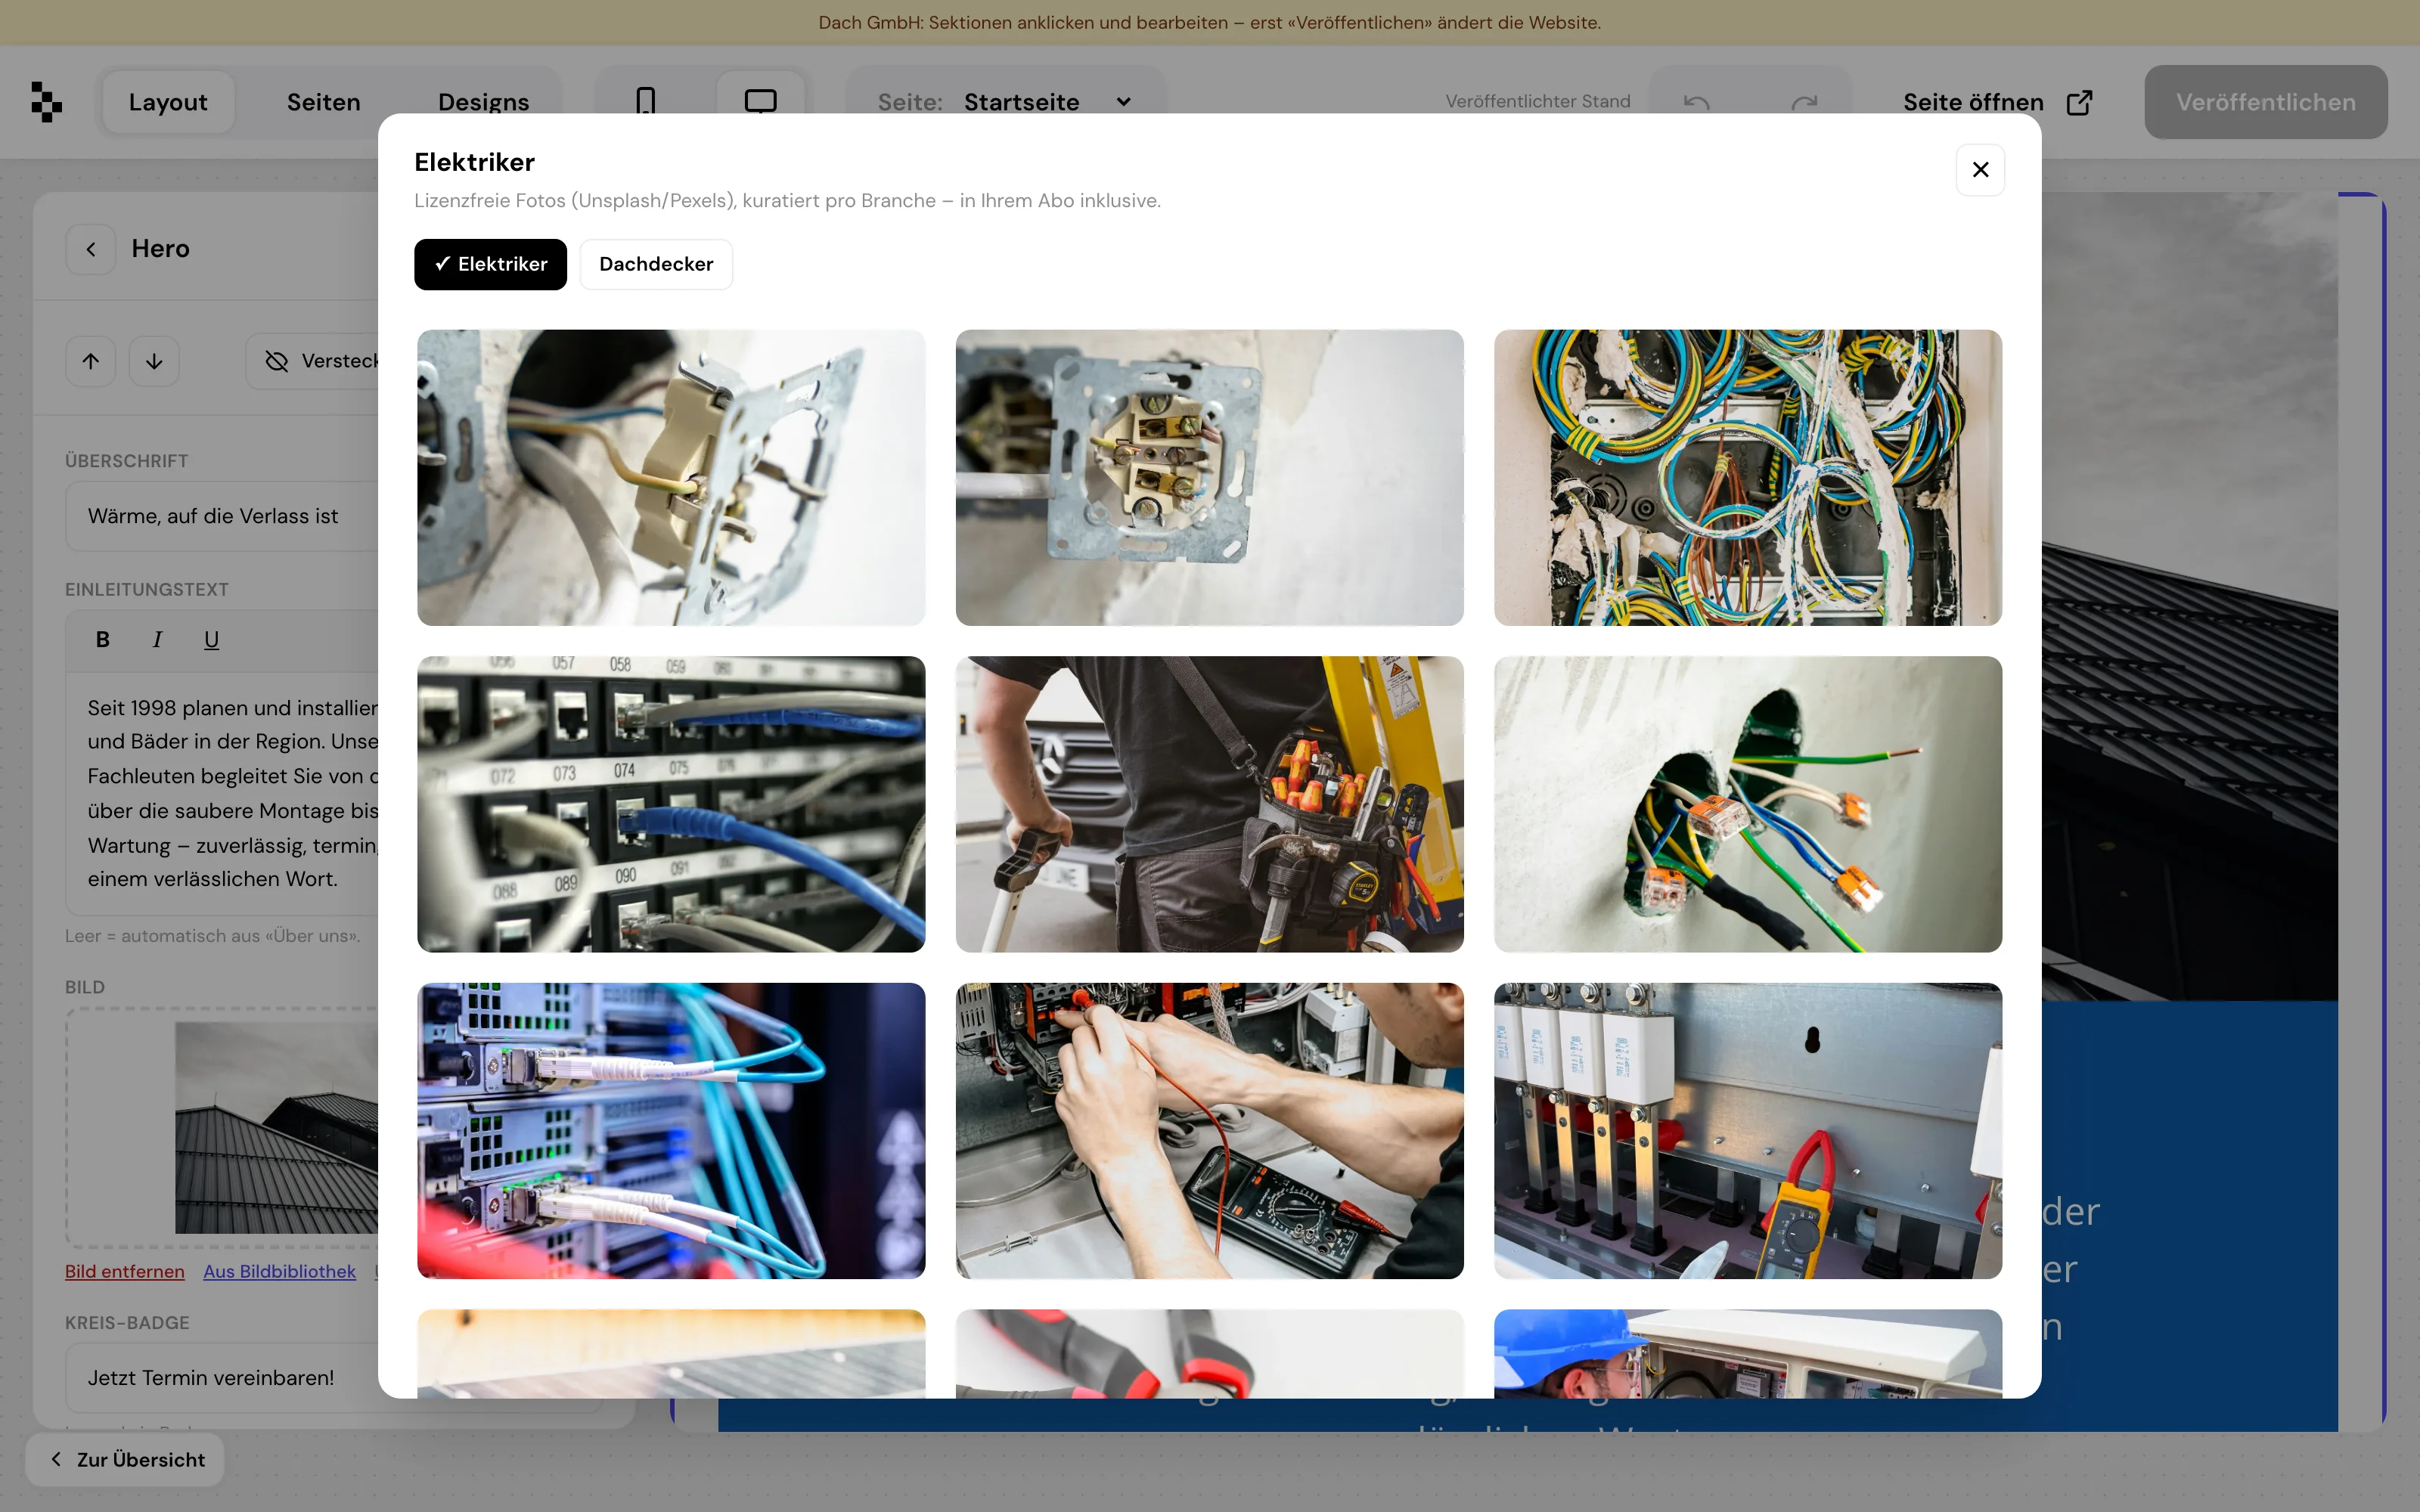Screen dimensions: 2420x1512
Task: Choose the hands with multimeter probe photo
Action: pyautogui.click(x=1210, y=1131)
